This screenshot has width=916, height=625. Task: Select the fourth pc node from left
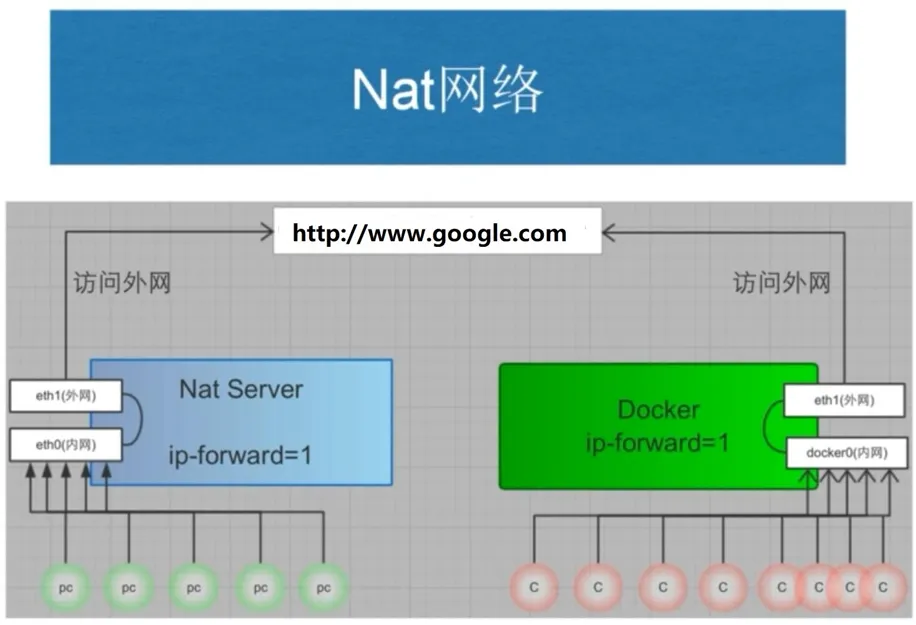point(261,588)
